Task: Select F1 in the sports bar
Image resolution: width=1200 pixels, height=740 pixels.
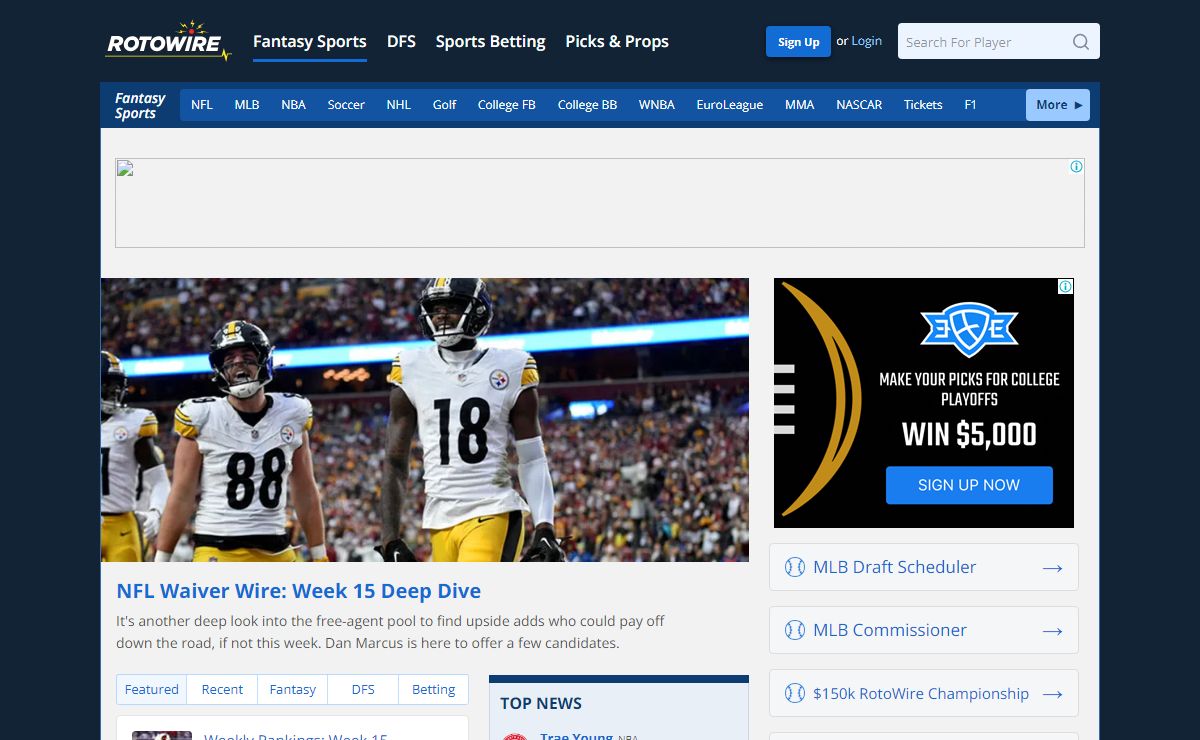Action: pyautogui.click(x=970, y=105)
